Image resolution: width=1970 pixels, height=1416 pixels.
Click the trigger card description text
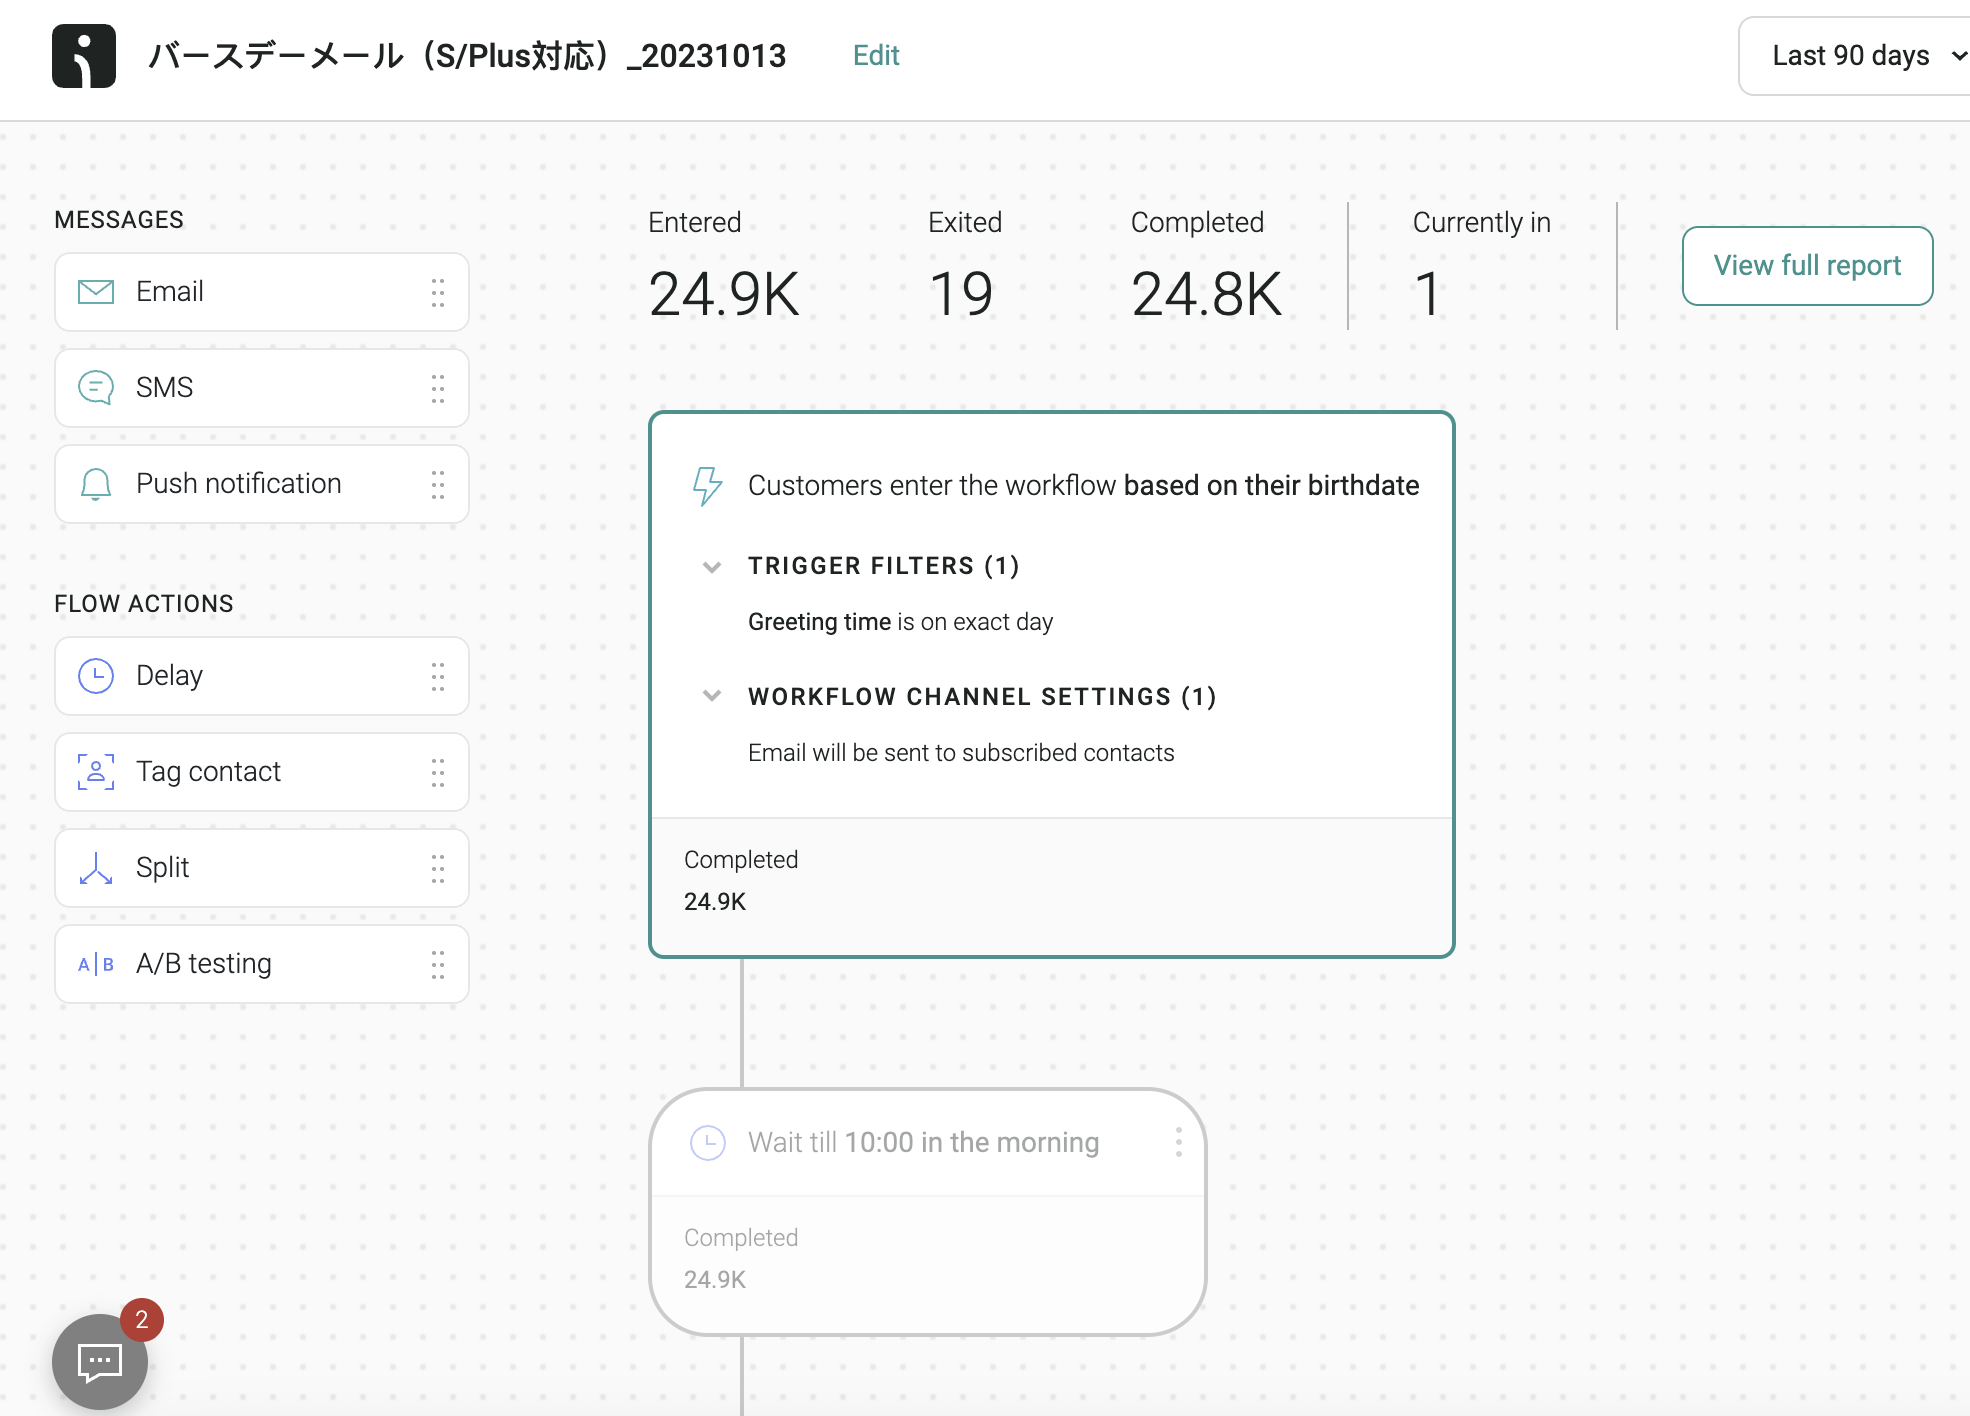click(x=1083, y=486)
